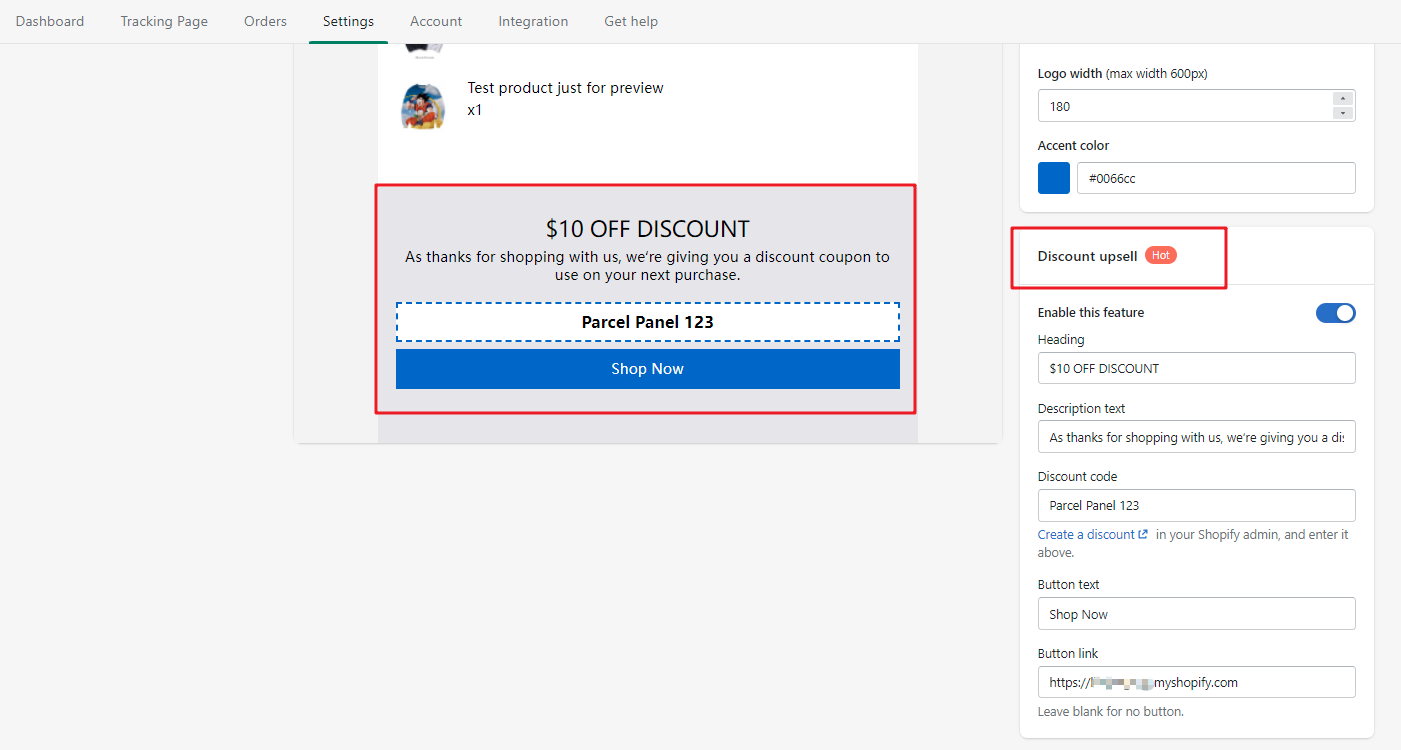Click the Hot badge next to Discount upsell

[1161, 255]
